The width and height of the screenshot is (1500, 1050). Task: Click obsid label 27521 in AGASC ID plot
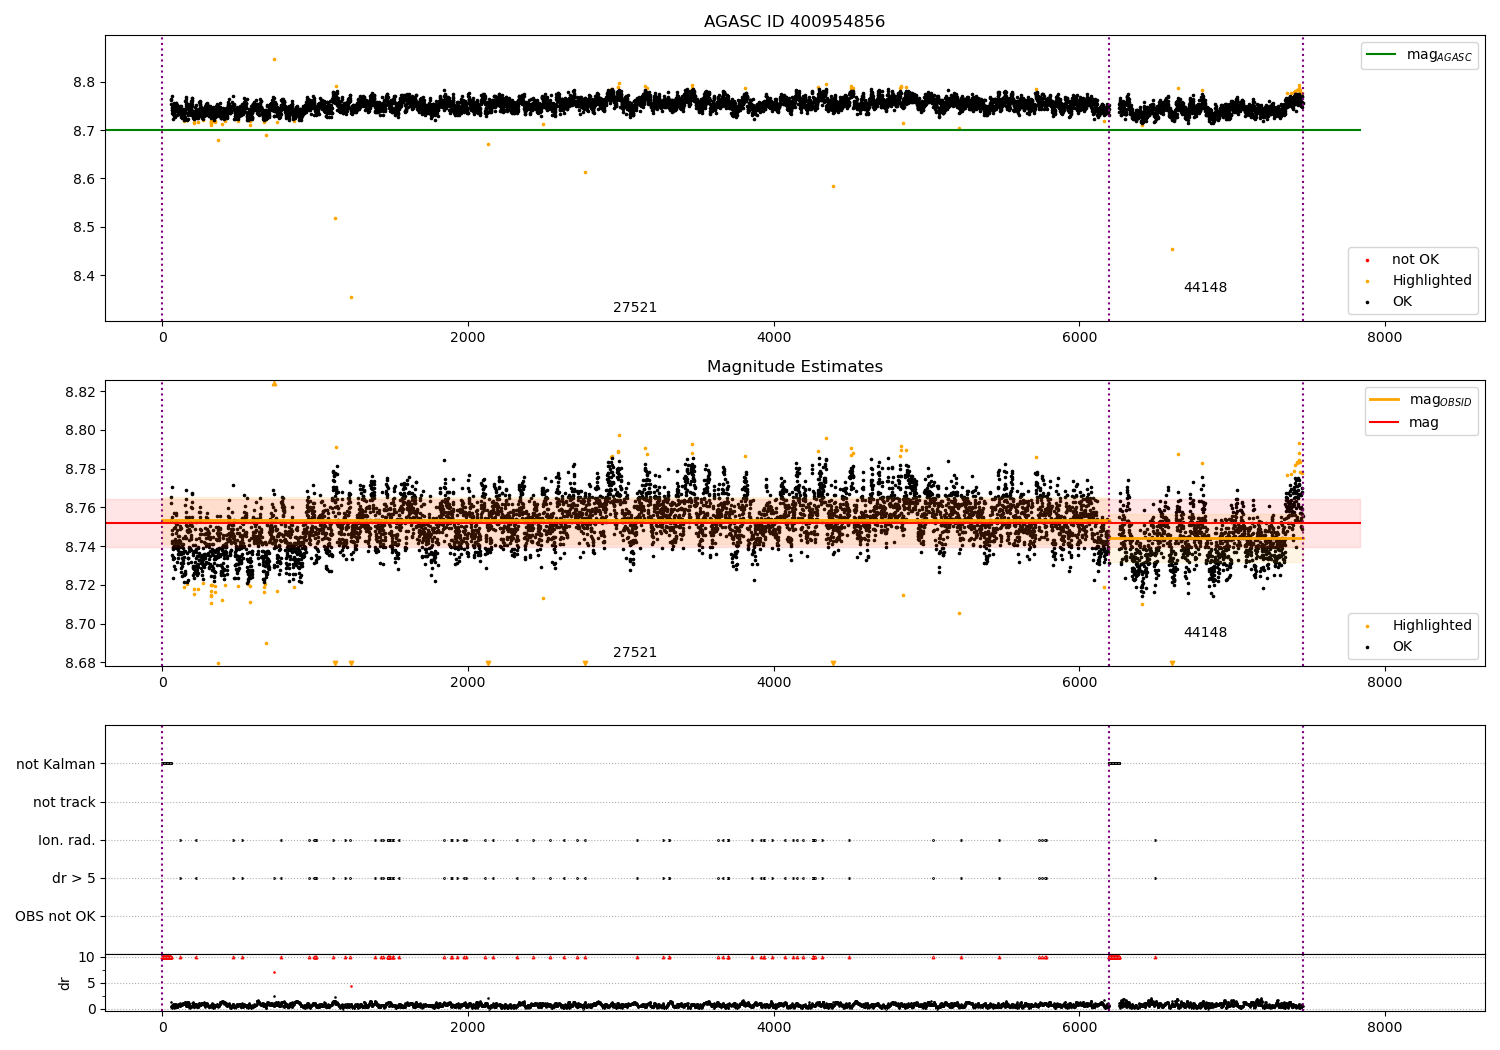pyautogui.click(x=635, y=308)
